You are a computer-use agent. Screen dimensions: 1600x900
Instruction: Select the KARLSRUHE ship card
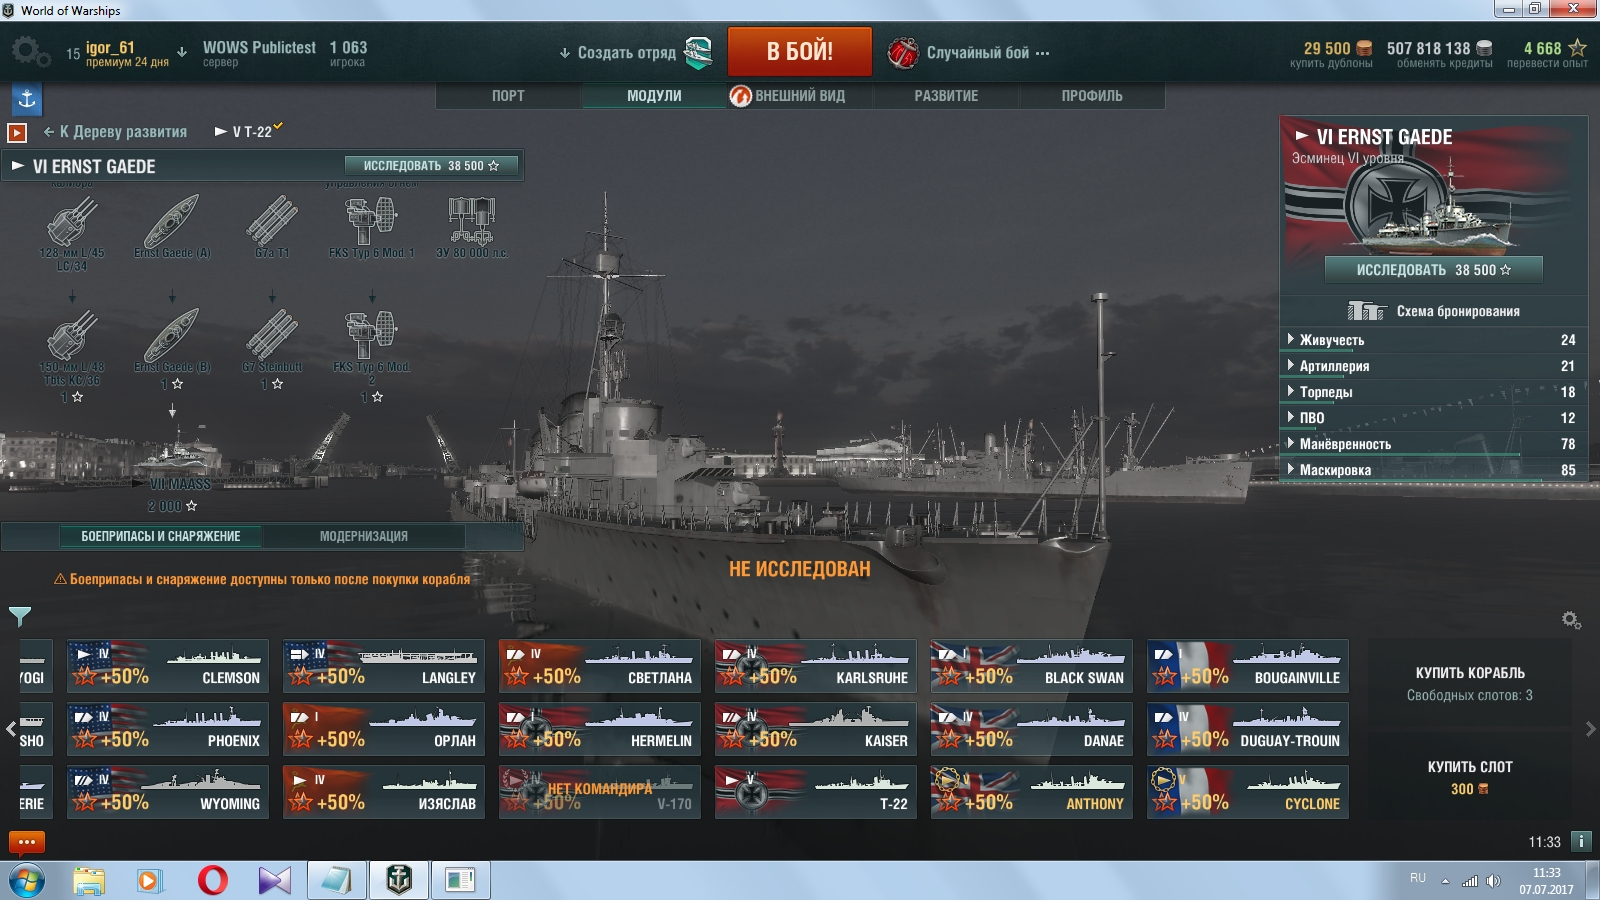pos(816,666)
